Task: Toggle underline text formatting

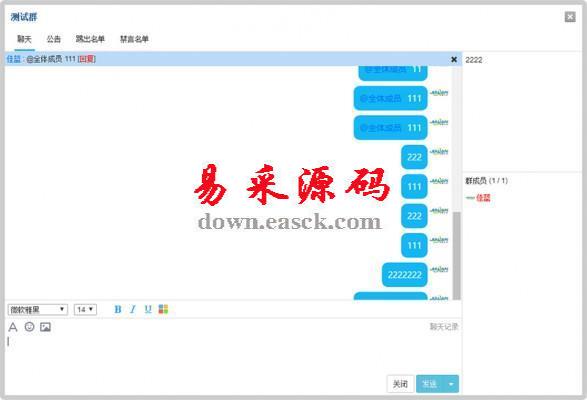Action: point(148,309)
